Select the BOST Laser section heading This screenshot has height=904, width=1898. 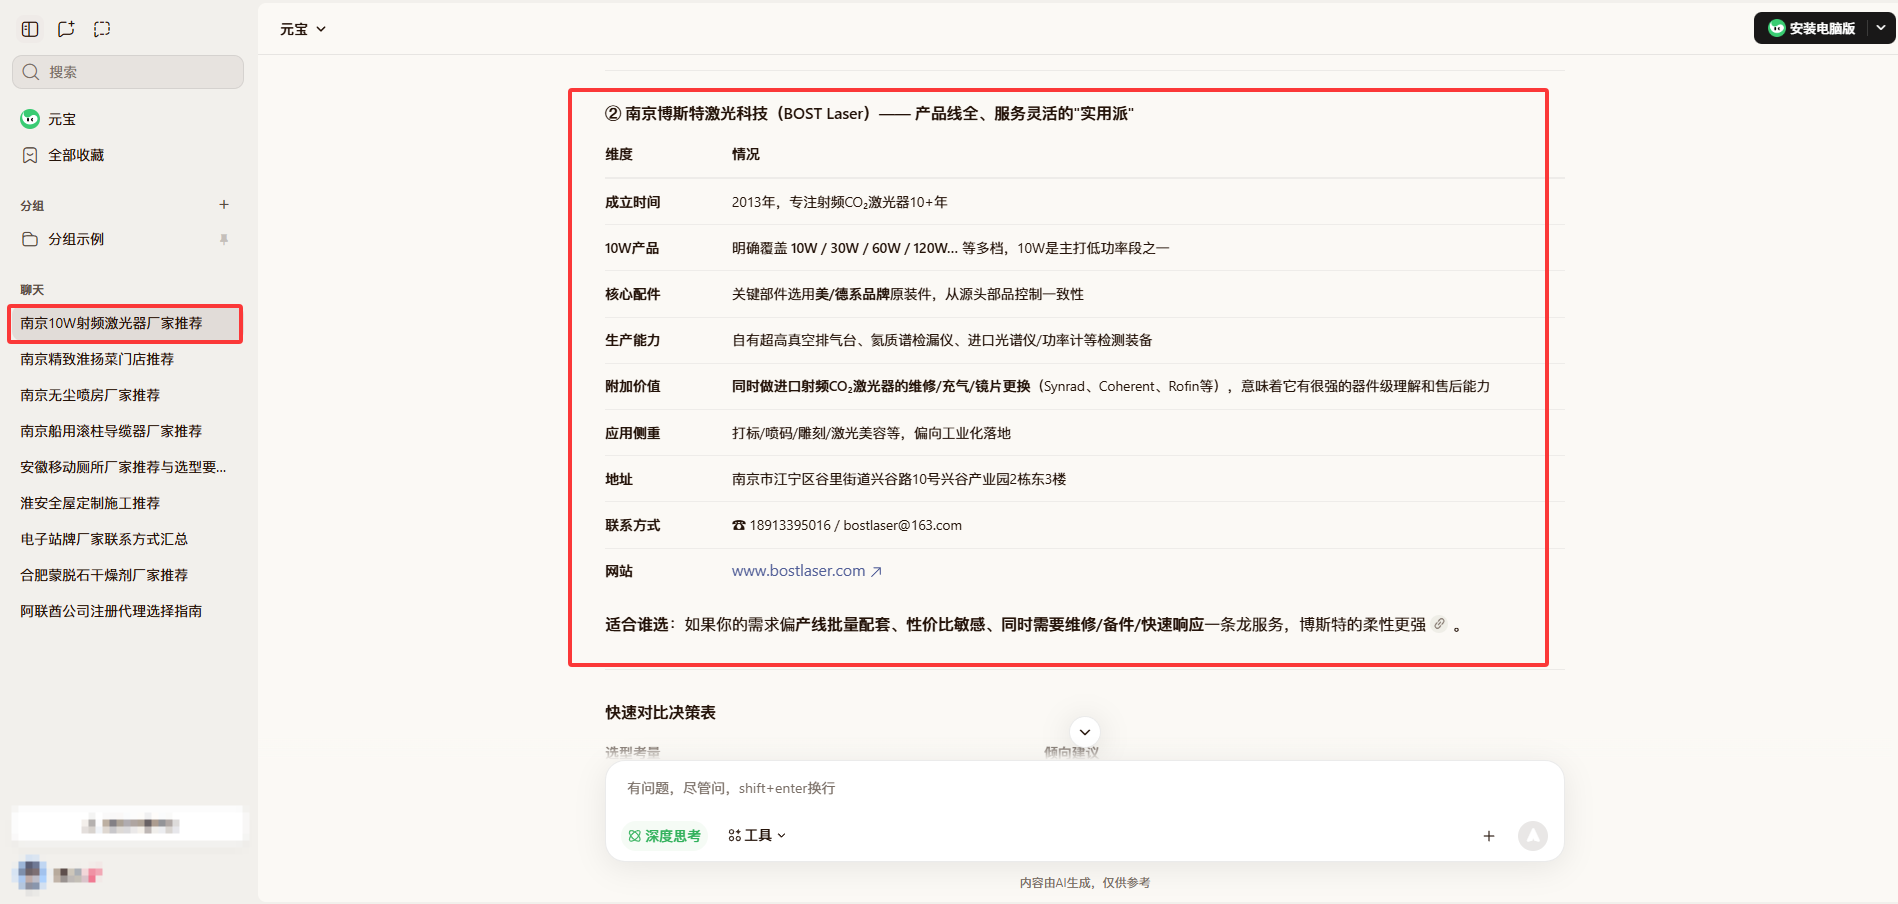coord(869,114)
